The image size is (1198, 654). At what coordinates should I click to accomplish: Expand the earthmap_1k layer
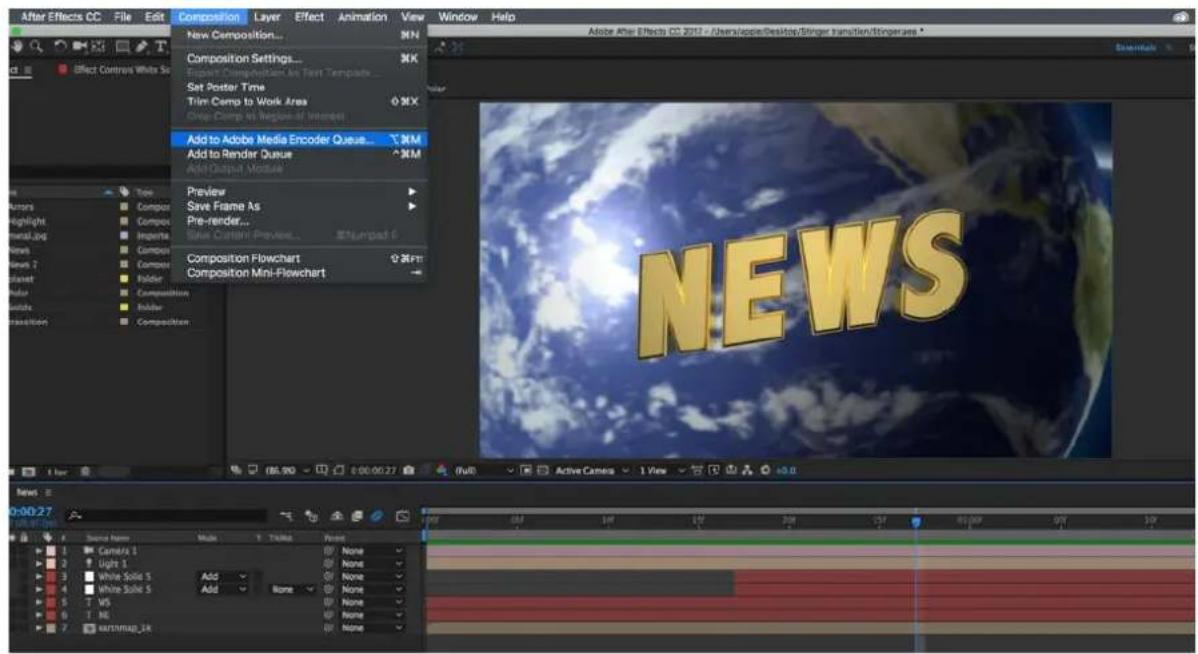click(x=39, y=628)
